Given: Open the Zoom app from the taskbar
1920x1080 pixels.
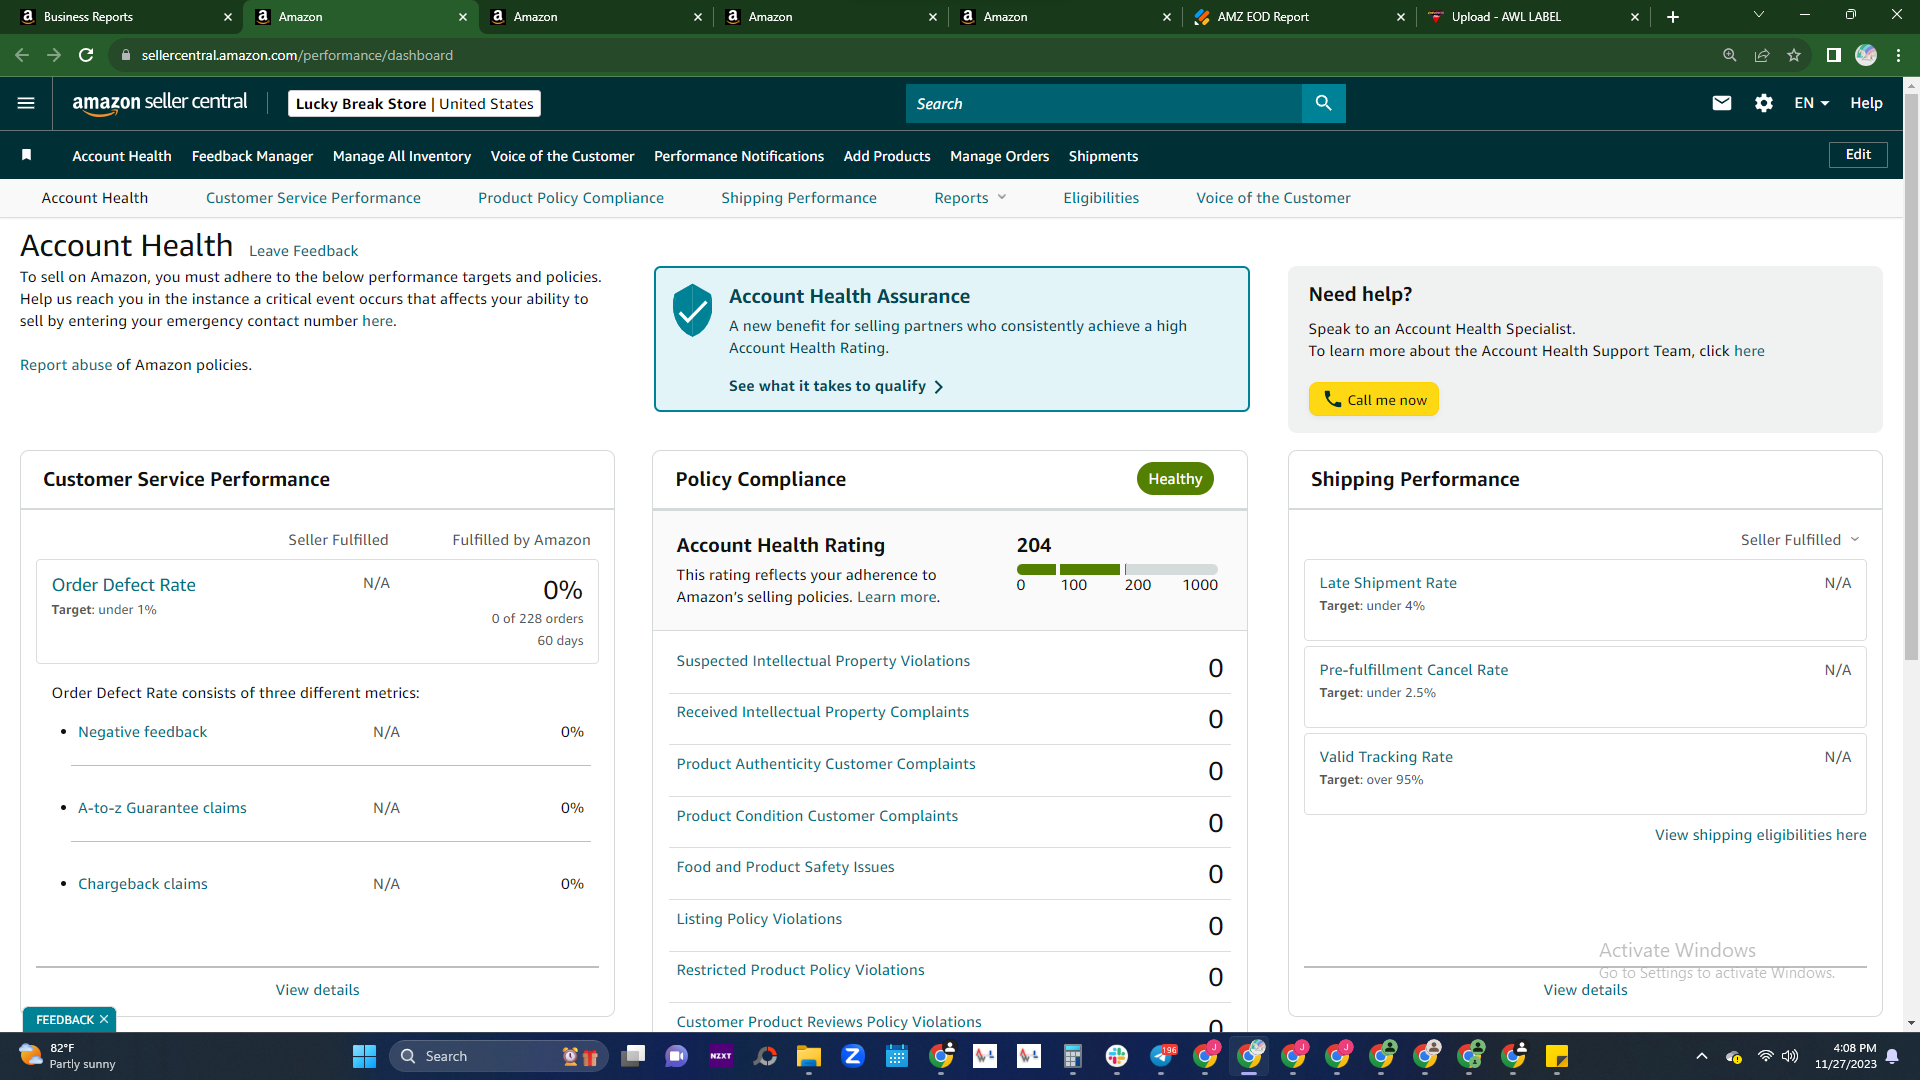Looking at the screenshot, I should (x=853, y=1056).
